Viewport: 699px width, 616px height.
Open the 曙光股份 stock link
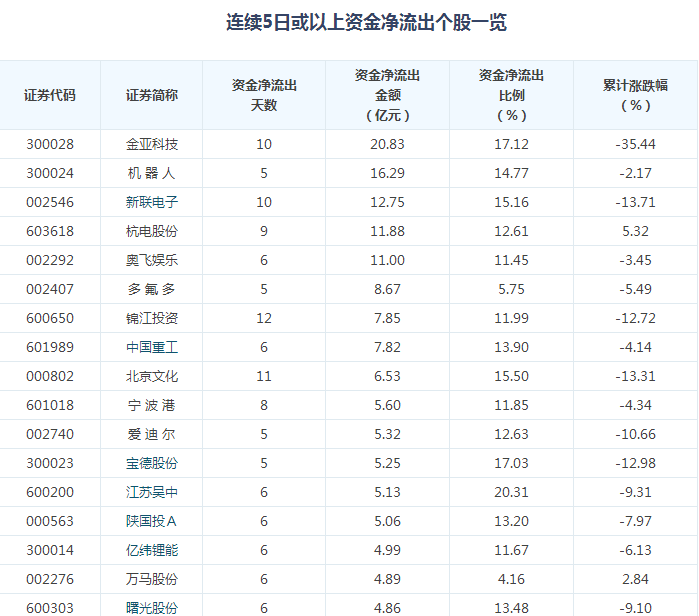point(152,608)
